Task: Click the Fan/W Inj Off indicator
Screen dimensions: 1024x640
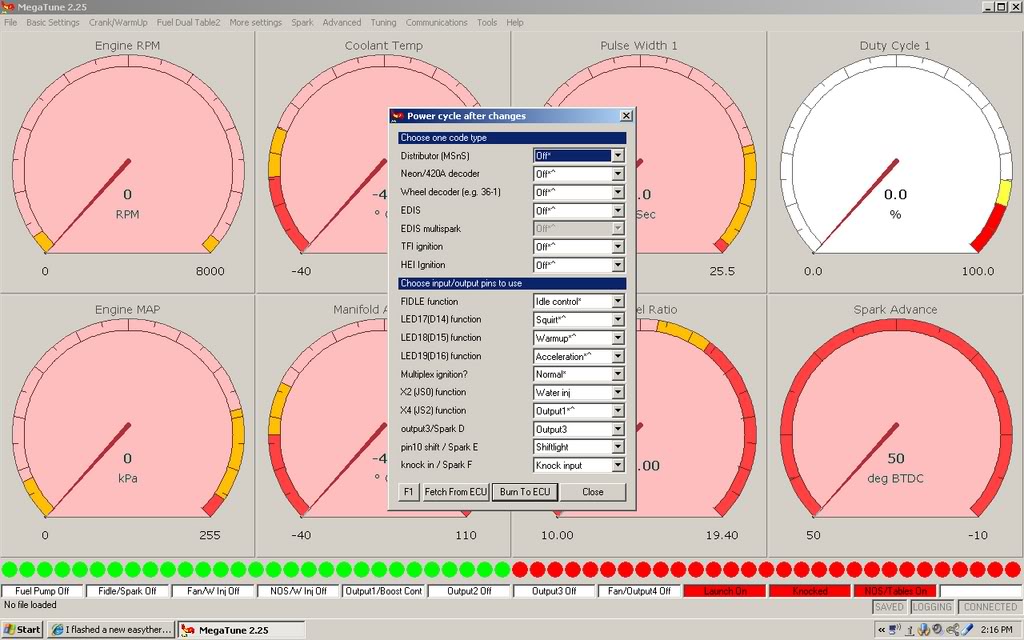Action: coord(213,591)
